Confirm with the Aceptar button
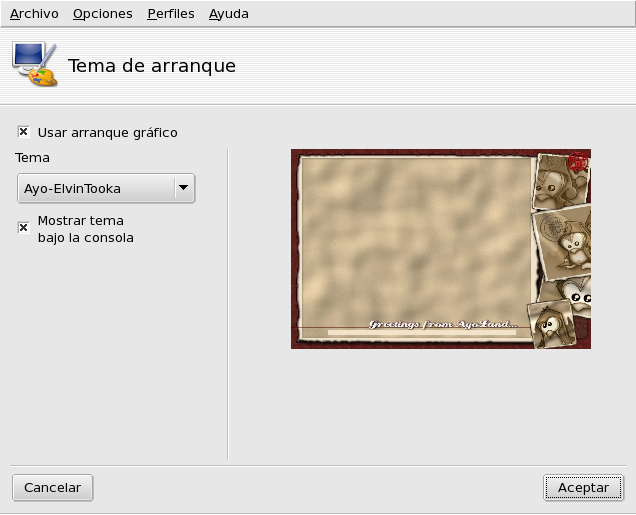This screenshot has width=636, height=515. pyautogui.click(x=583, y=487)
